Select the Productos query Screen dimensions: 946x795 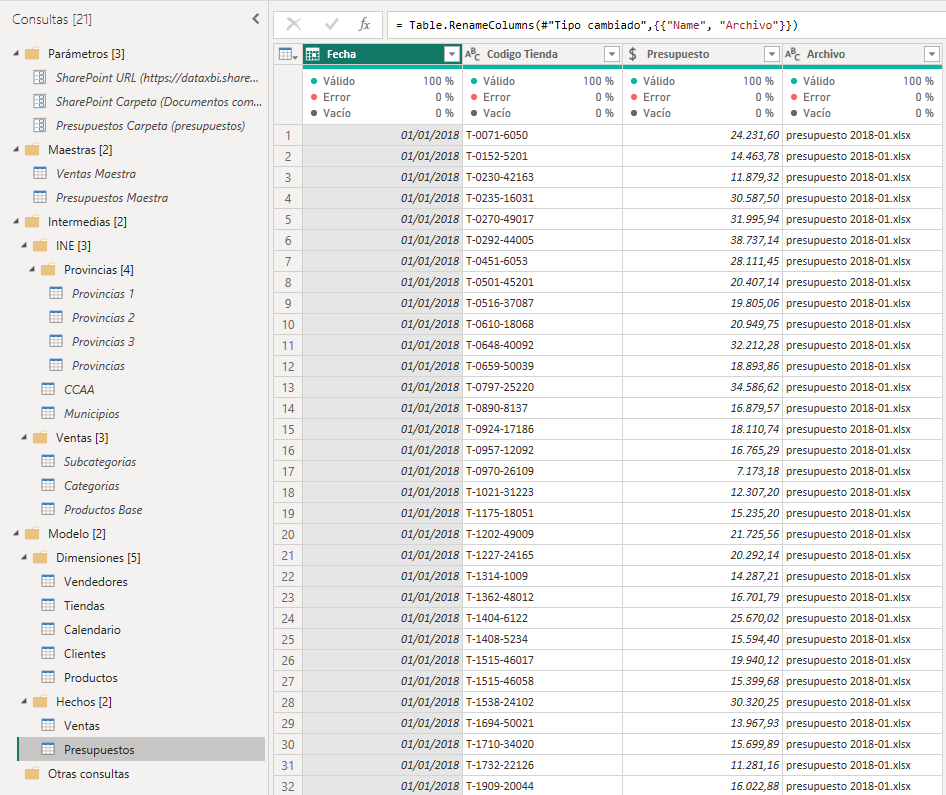(x=90, y=677)
